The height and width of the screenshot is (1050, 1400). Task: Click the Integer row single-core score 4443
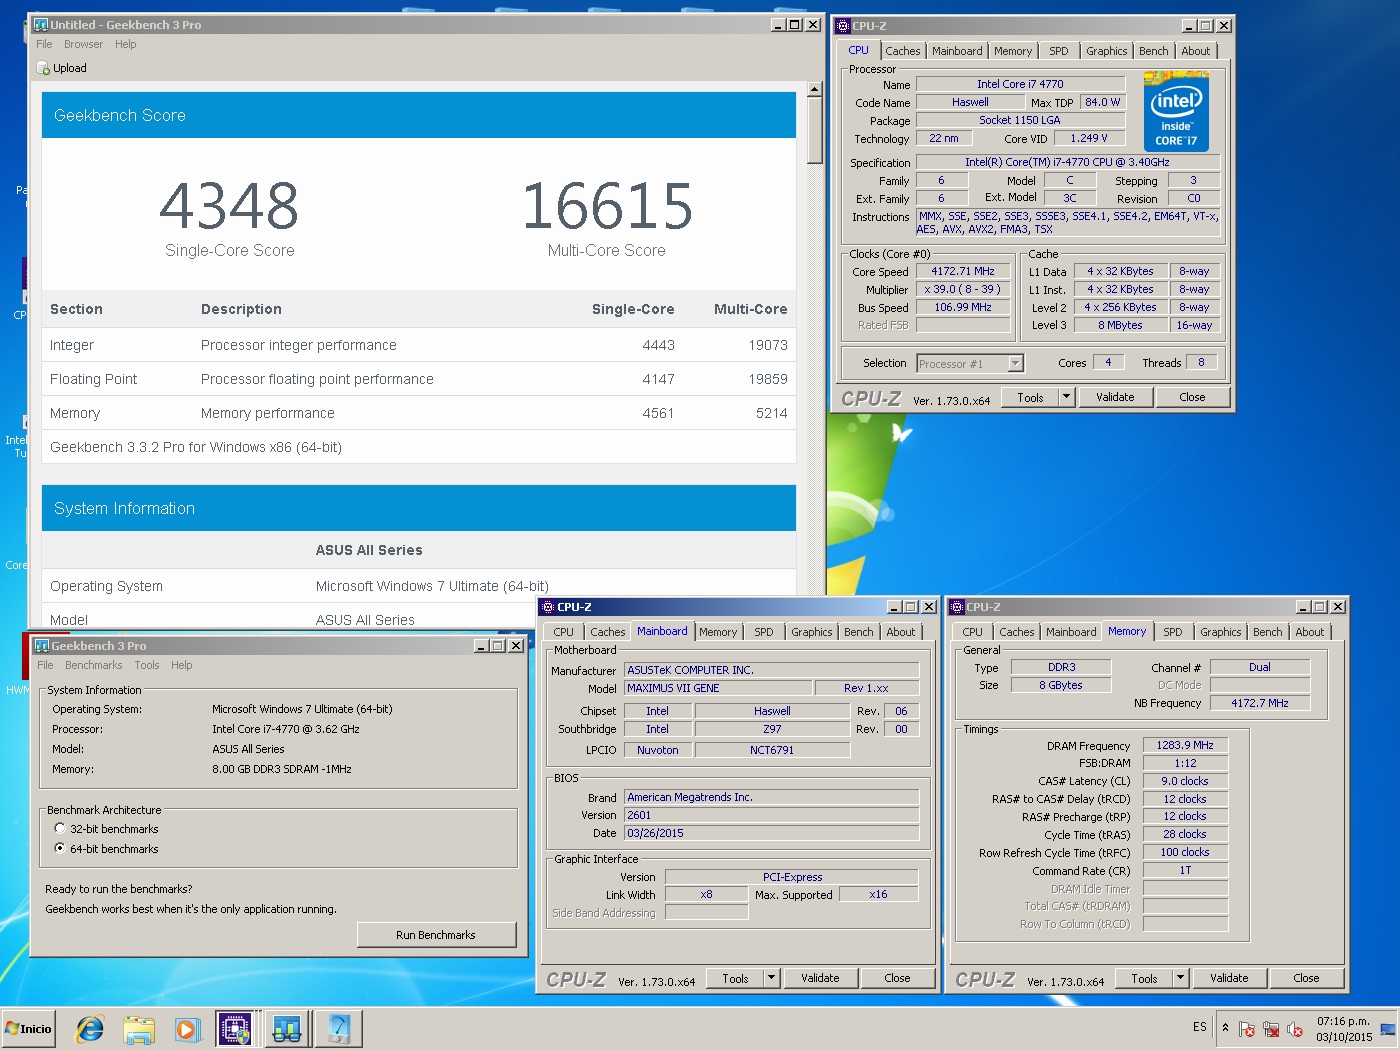658,345
